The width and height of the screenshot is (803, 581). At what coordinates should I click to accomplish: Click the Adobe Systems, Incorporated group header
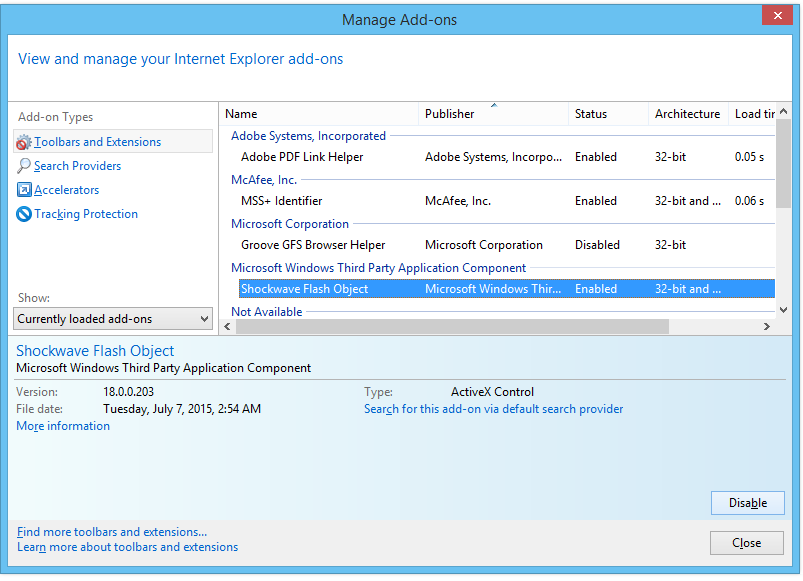308,136
